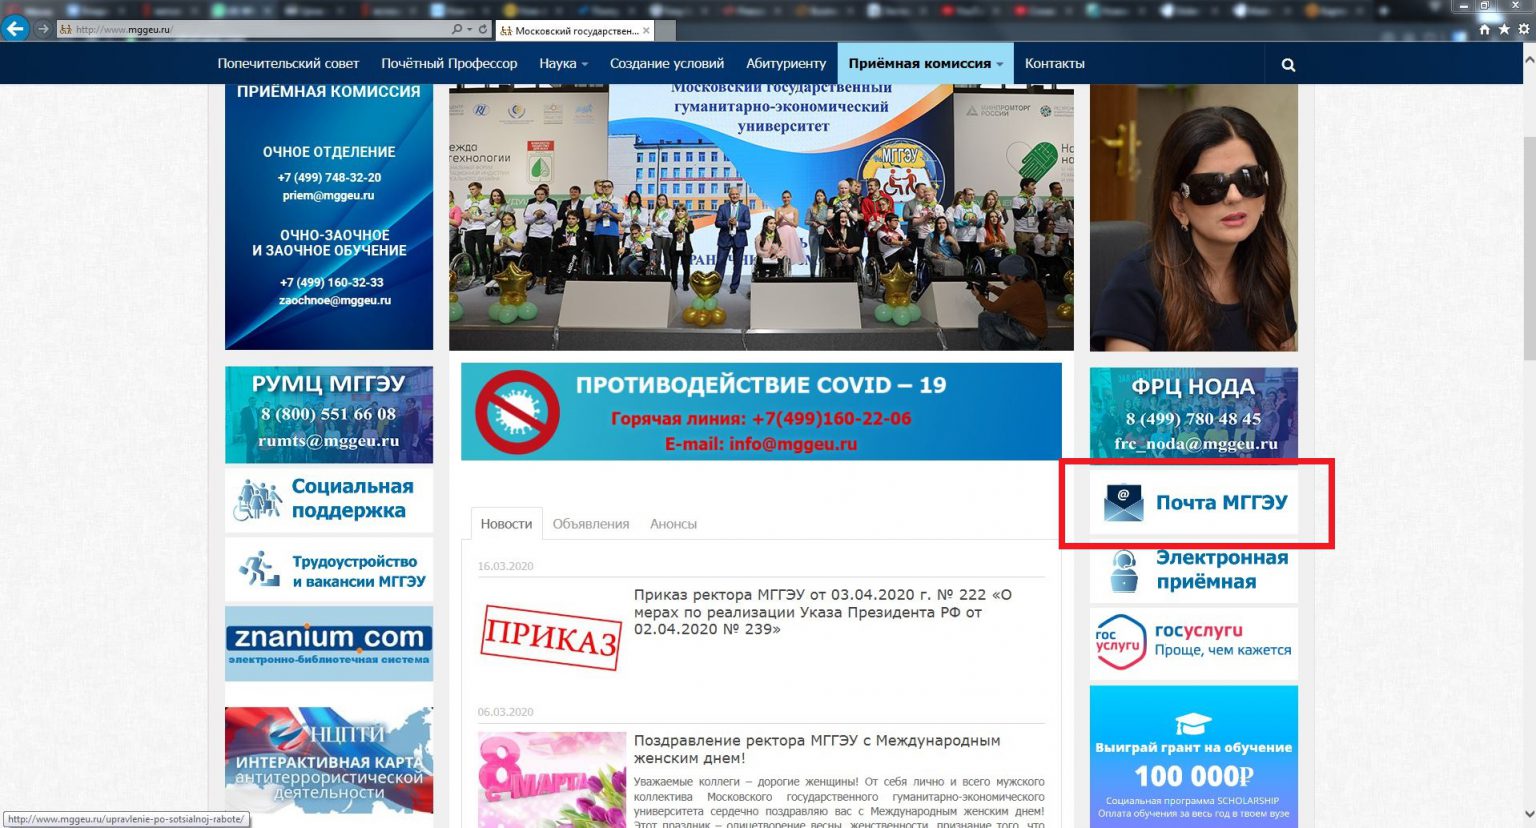Open browser settings gear icon

(x=1523, y=30)
